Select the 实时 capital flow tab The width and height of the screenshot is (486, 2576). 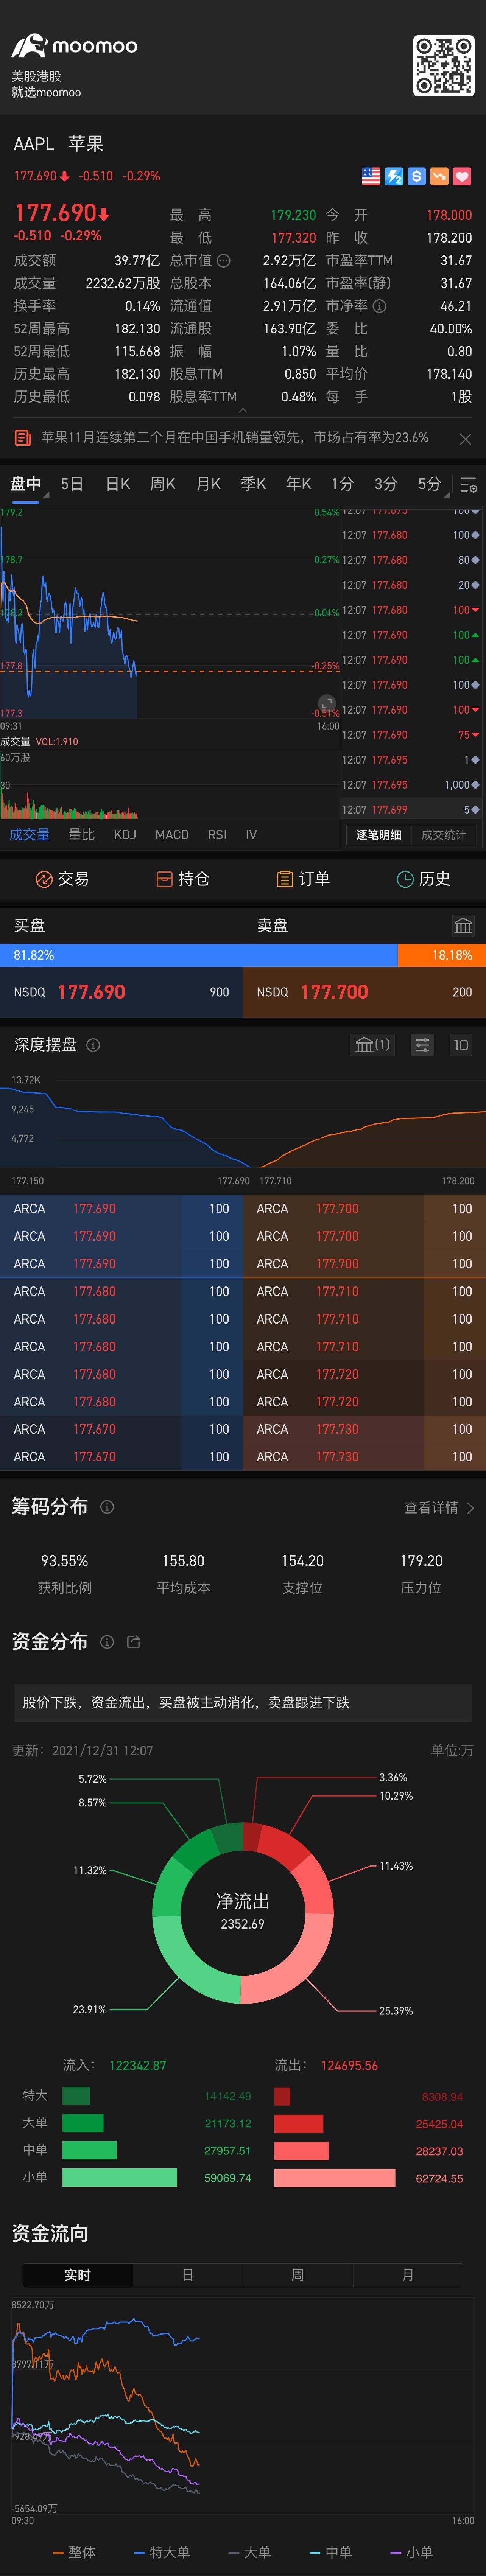[x=78, y=2275]
